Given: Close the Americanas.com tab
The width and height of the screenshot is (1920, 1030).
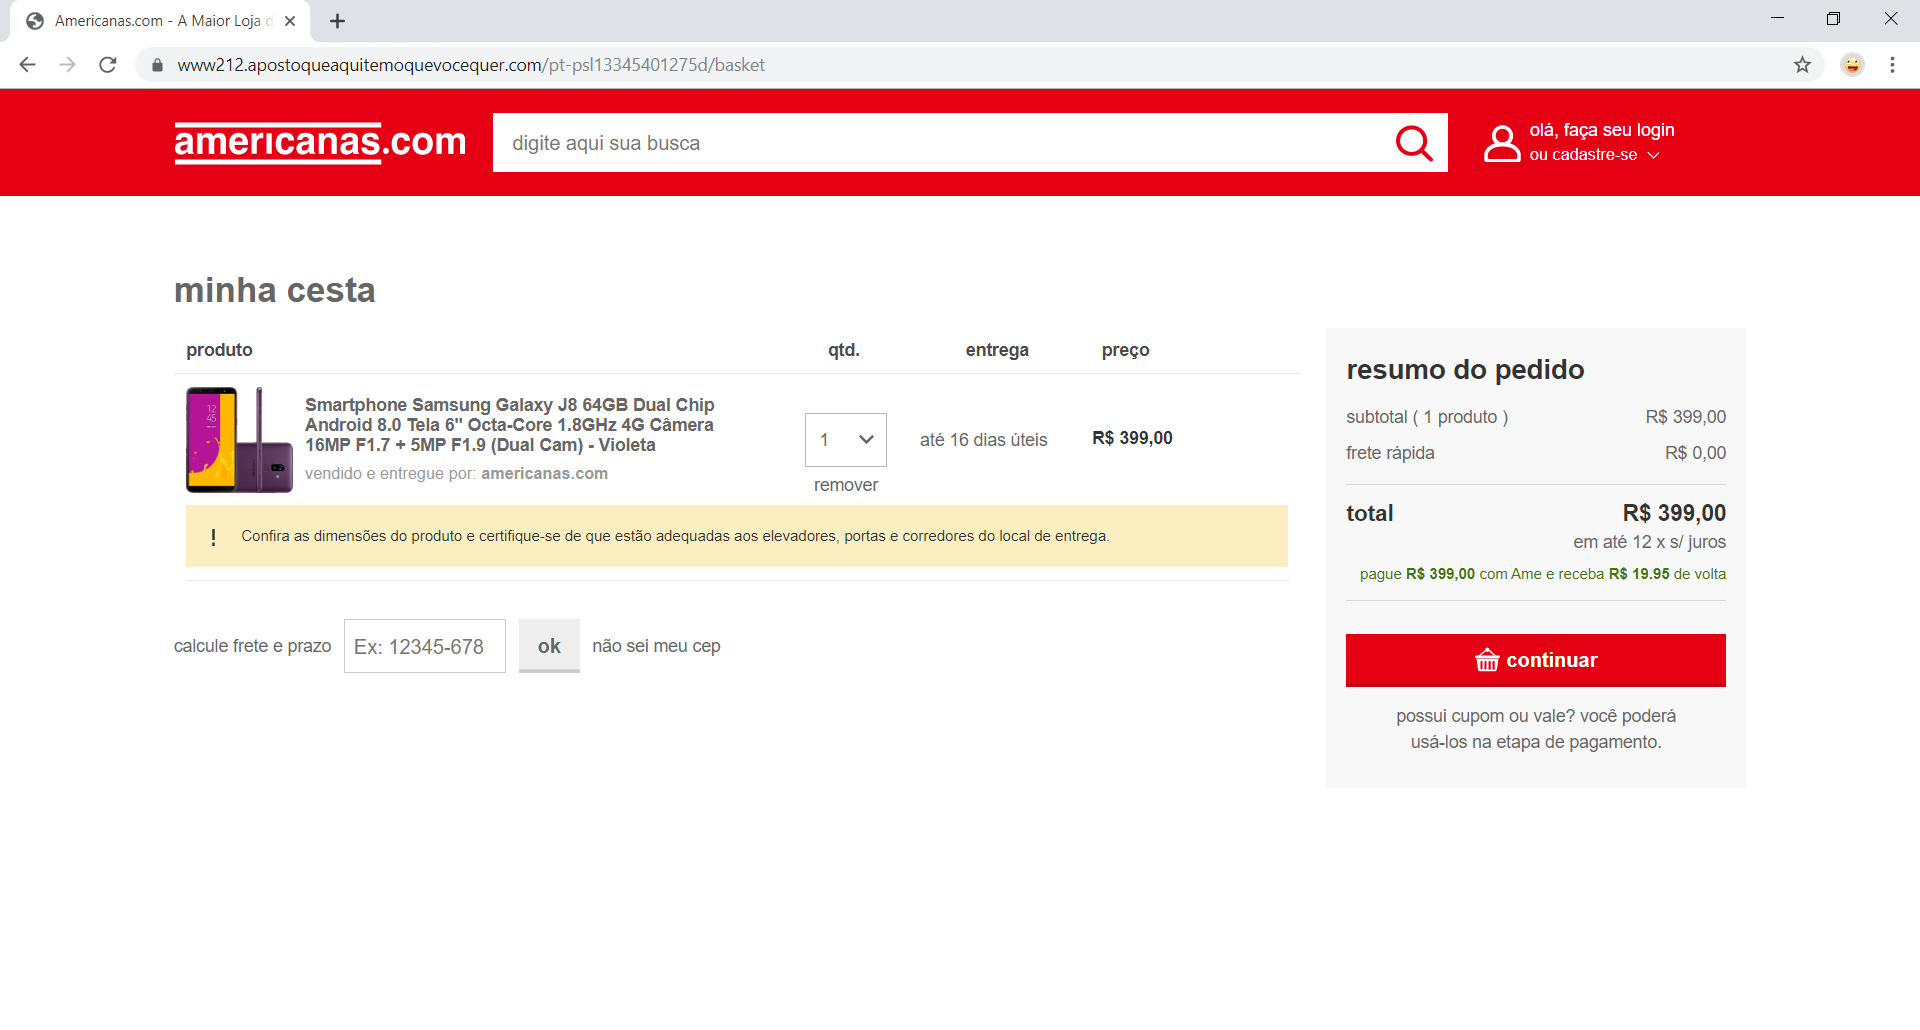Looking at the screenshot, I should pos(290,21).
